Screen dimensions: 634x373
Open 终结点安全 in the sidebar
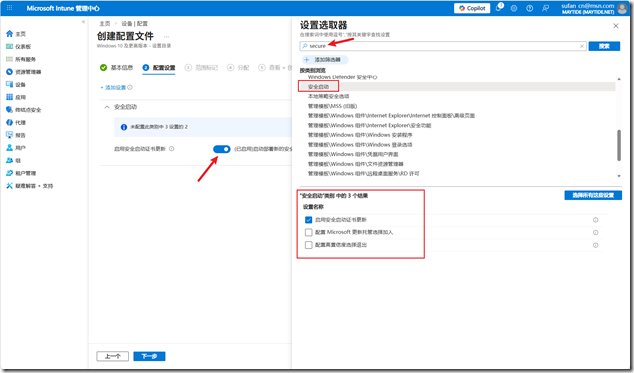coord(23,110)
